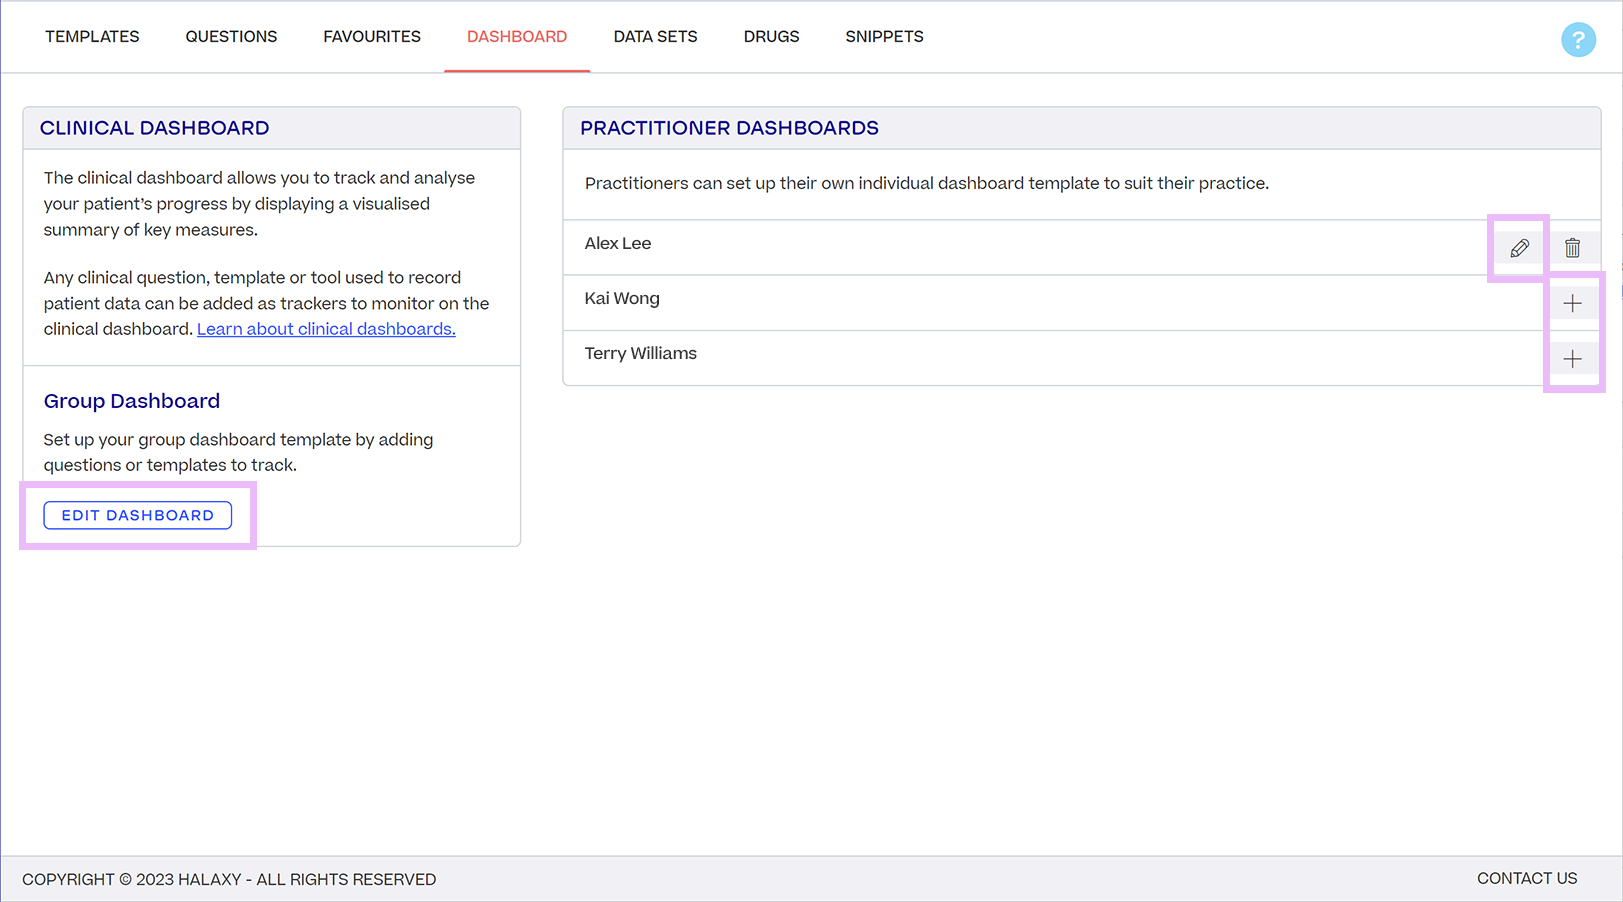Screen dimensions: 1623x902
Task: Open the Learn about clinical dashboards link
Action: (x=326, y=329)
